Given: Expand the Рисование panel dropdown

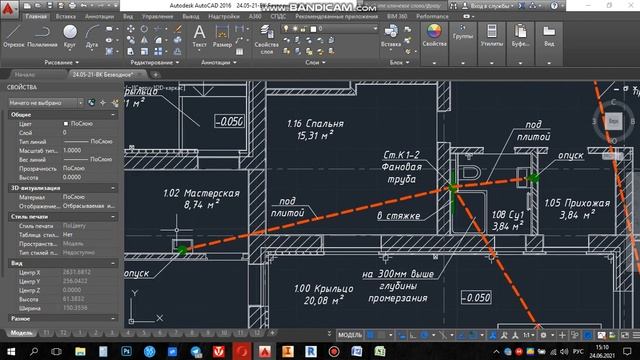Looking at the screenshot, I should tap(62, 62).
